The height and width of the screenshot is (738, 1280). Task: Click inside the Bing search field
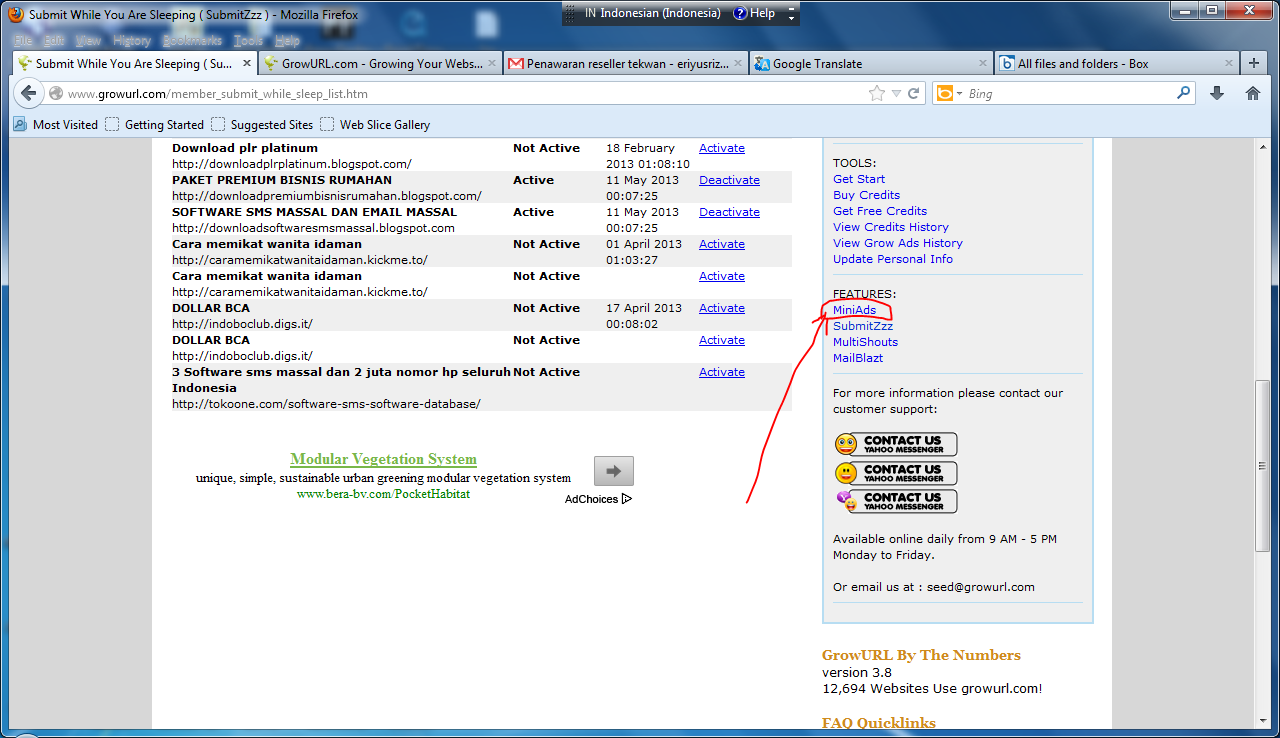pyautogui.click(x=1070, y=93)
